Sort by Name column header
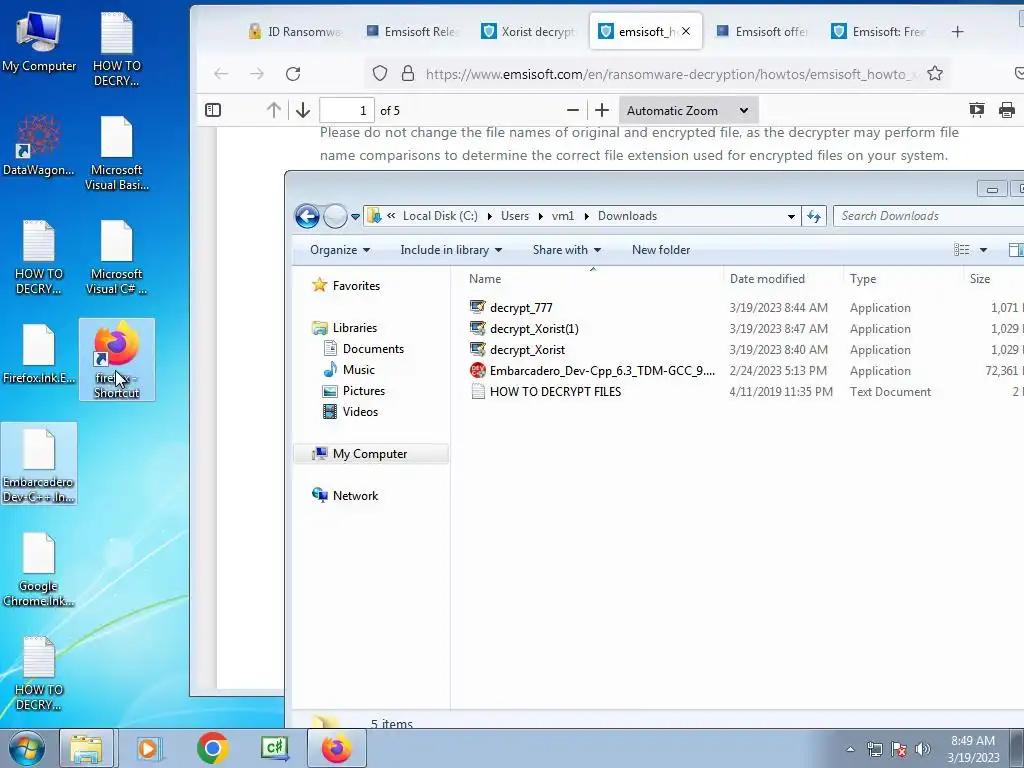 tap(593, 279)
